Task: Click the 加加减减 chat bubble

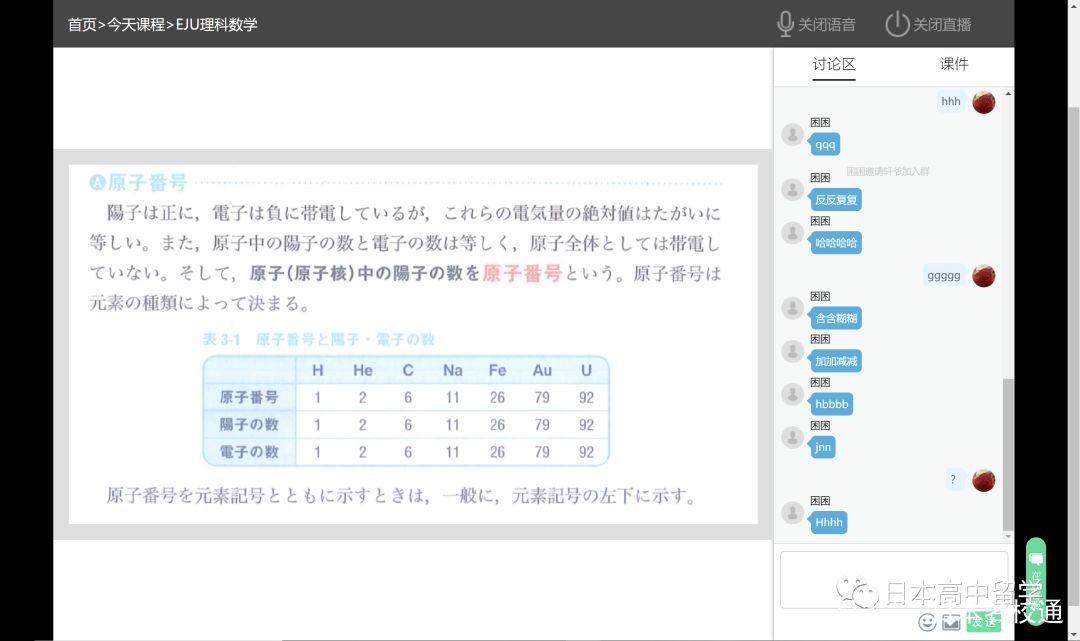Action: [x=836, y=361]
